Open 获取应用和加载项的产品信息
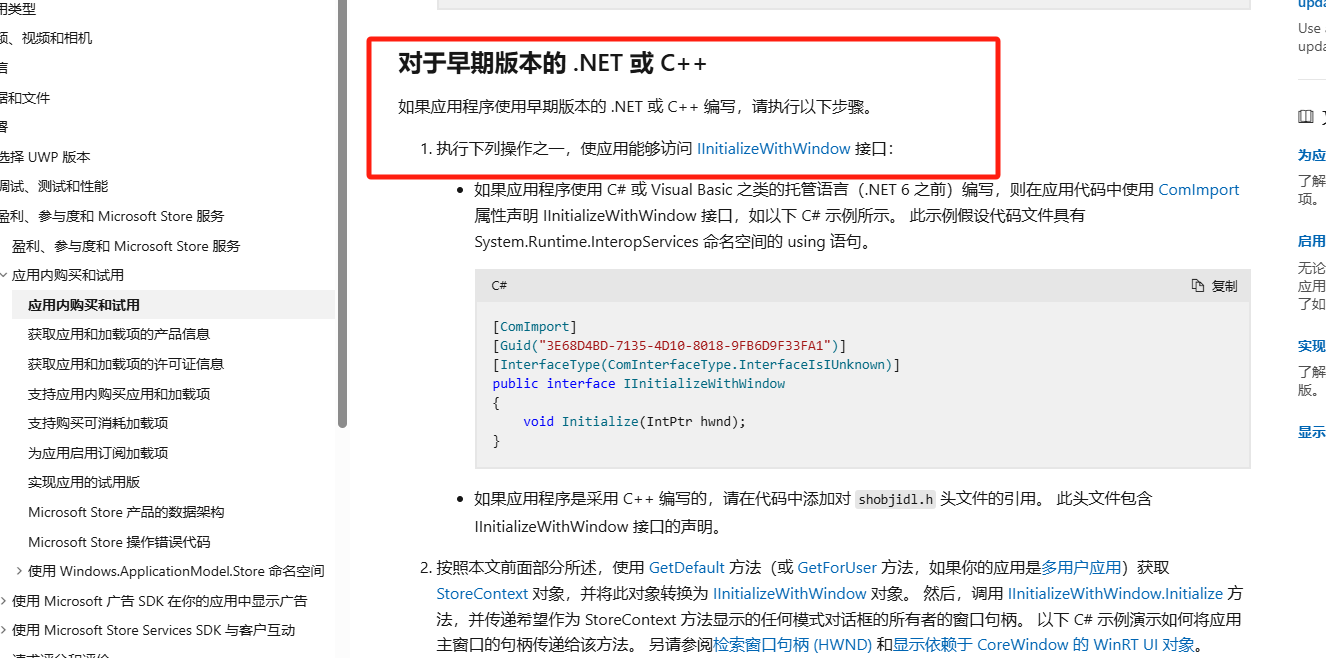The height and width of the screenshot is (658, 1326). (119, 334)
